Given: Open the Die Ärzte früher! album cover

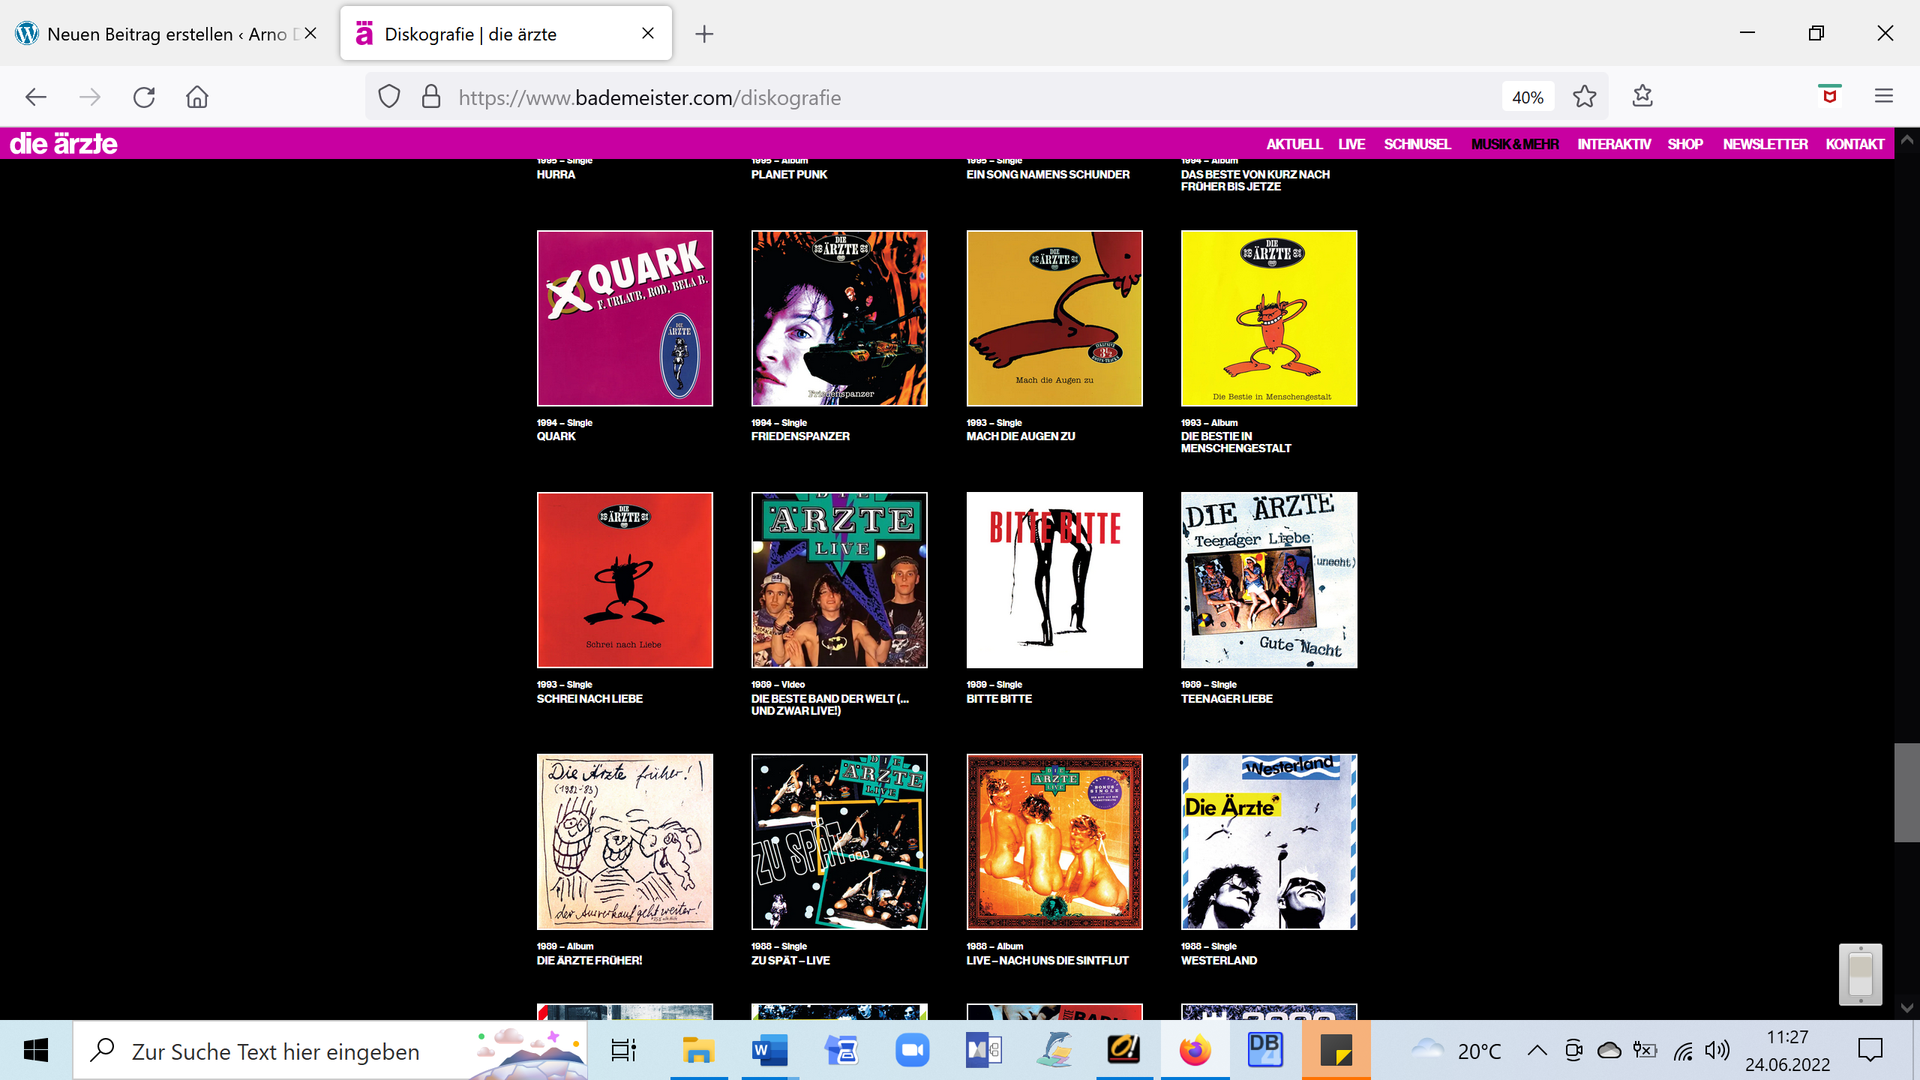Looking at the screenshot, I should click(625, 842).
